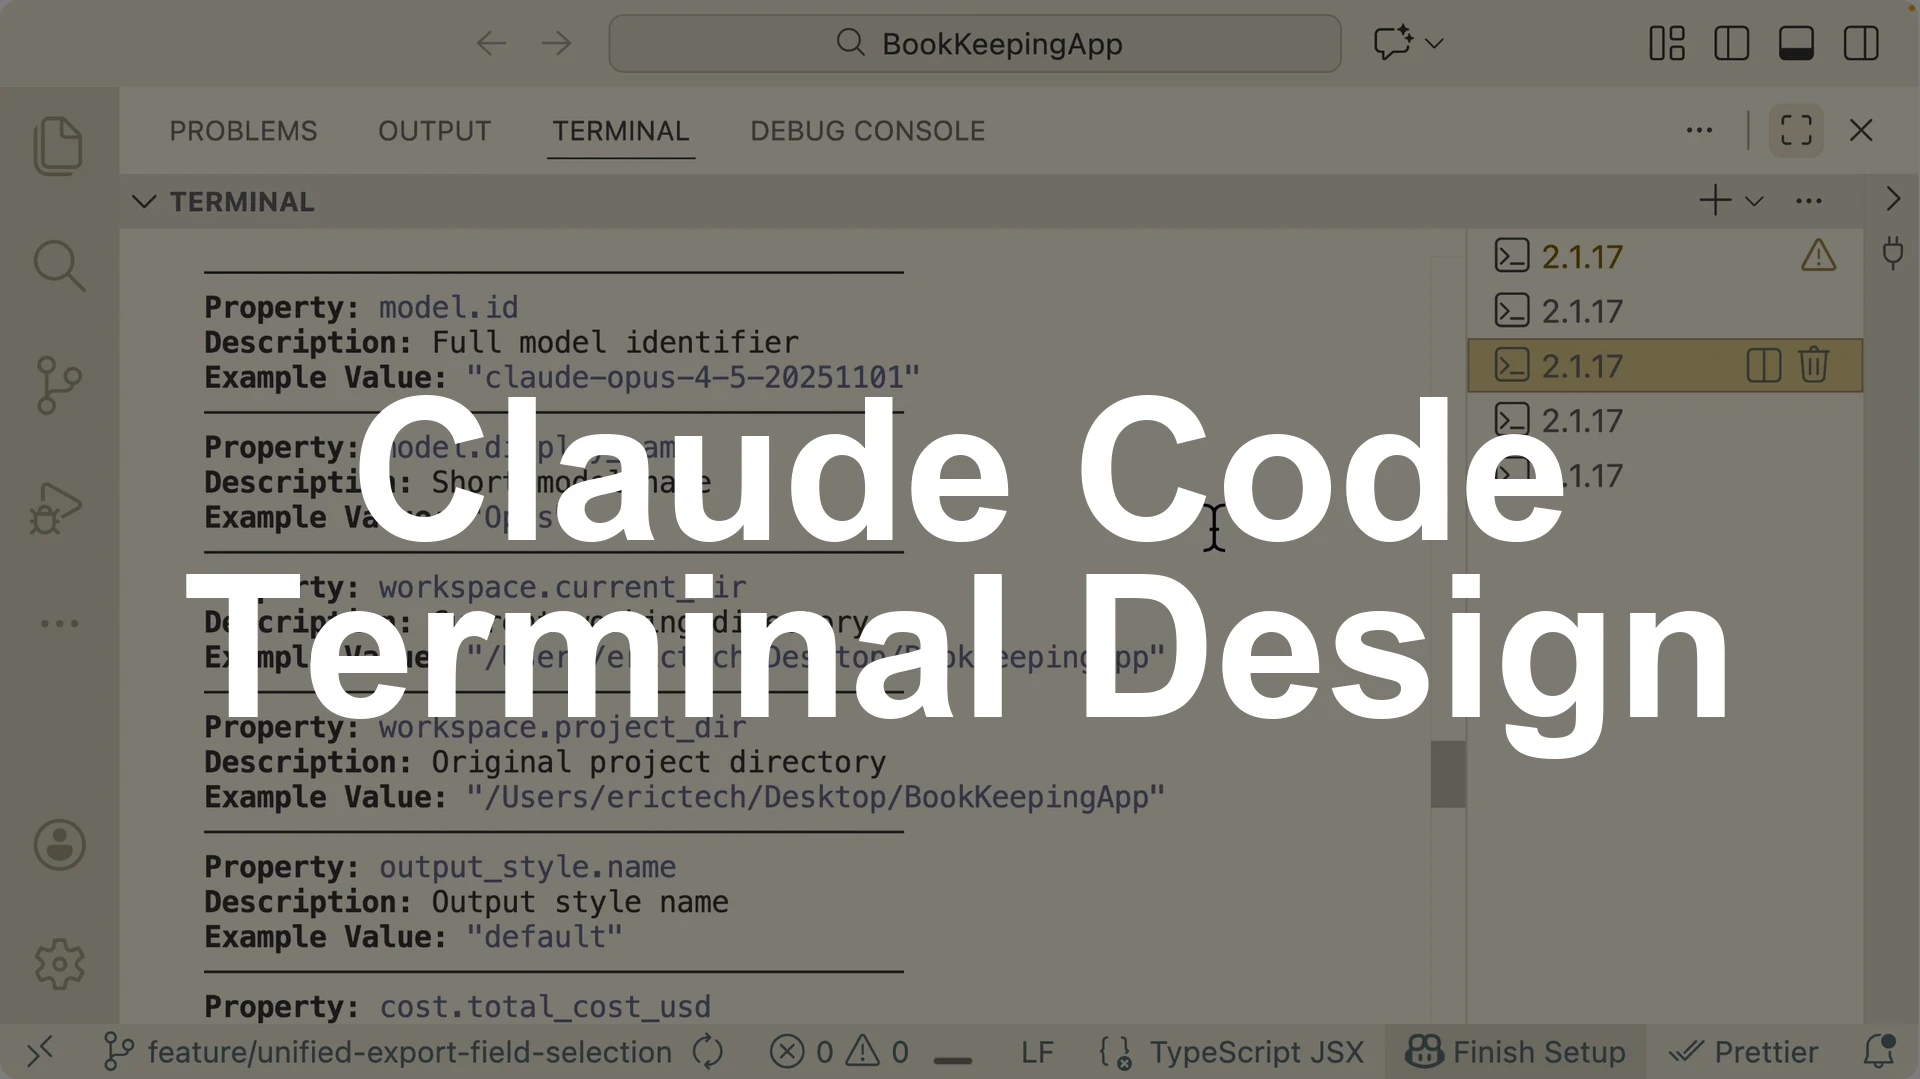
Task: Change LF end of line sequence
Action: click(1037, 1052)
